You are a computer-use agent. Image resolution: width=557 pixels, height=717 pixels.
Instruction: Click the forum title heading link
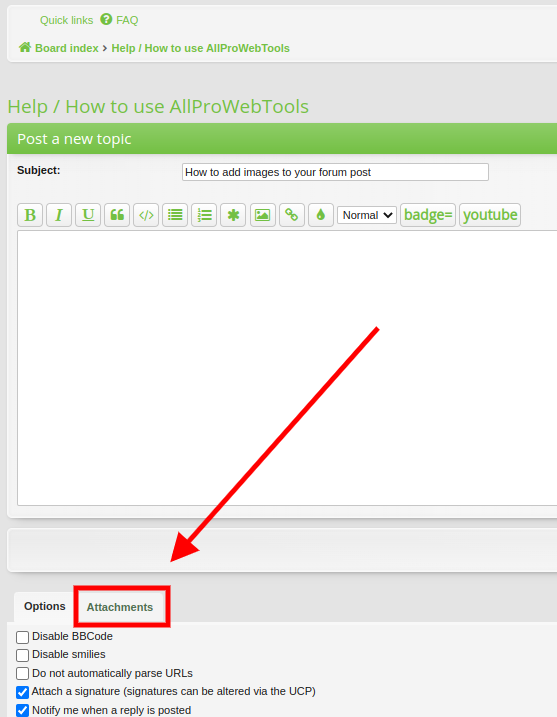click(158, 107)
